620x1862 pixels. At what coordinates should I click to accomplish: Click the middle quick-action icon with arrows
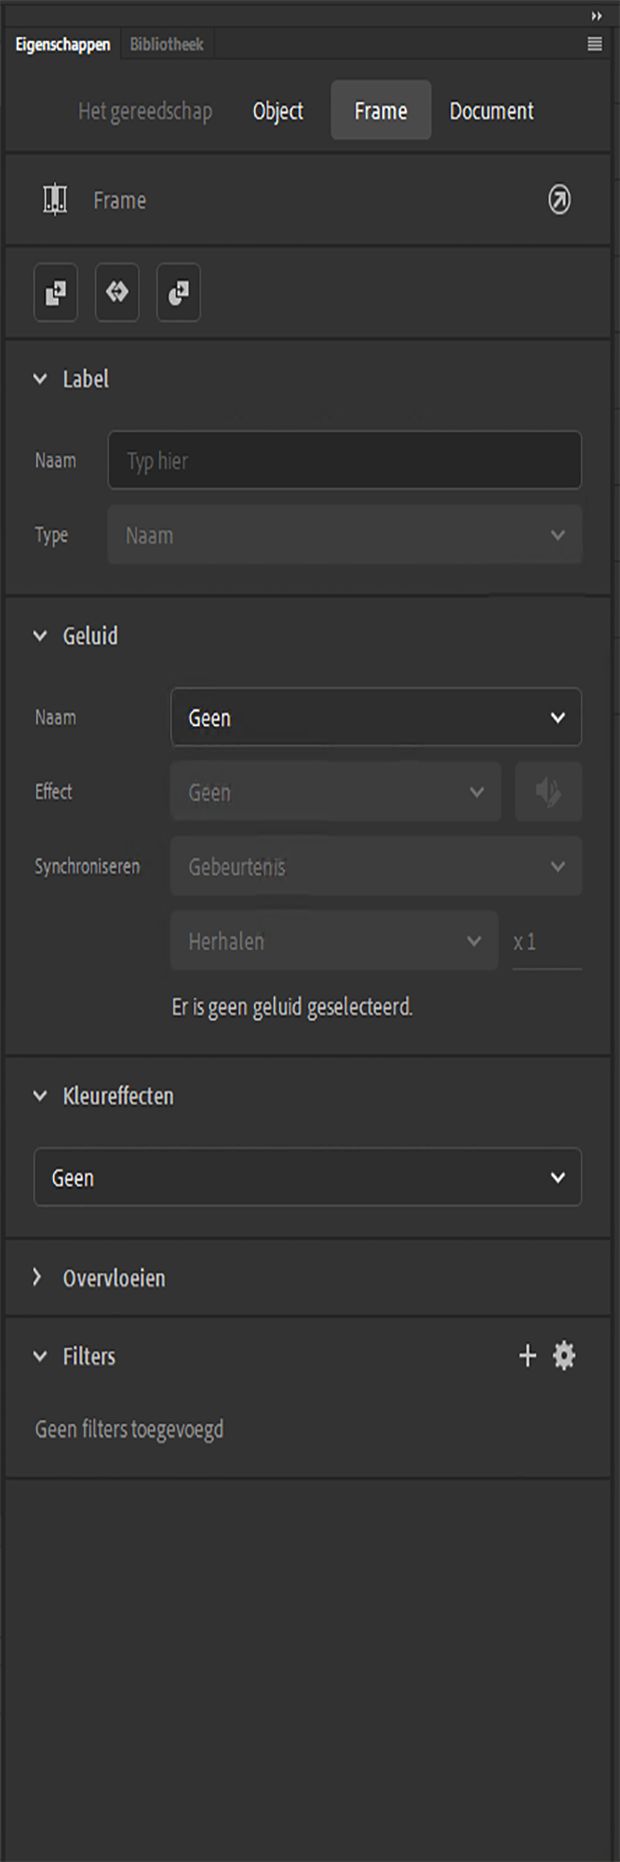tap(117, 293)
